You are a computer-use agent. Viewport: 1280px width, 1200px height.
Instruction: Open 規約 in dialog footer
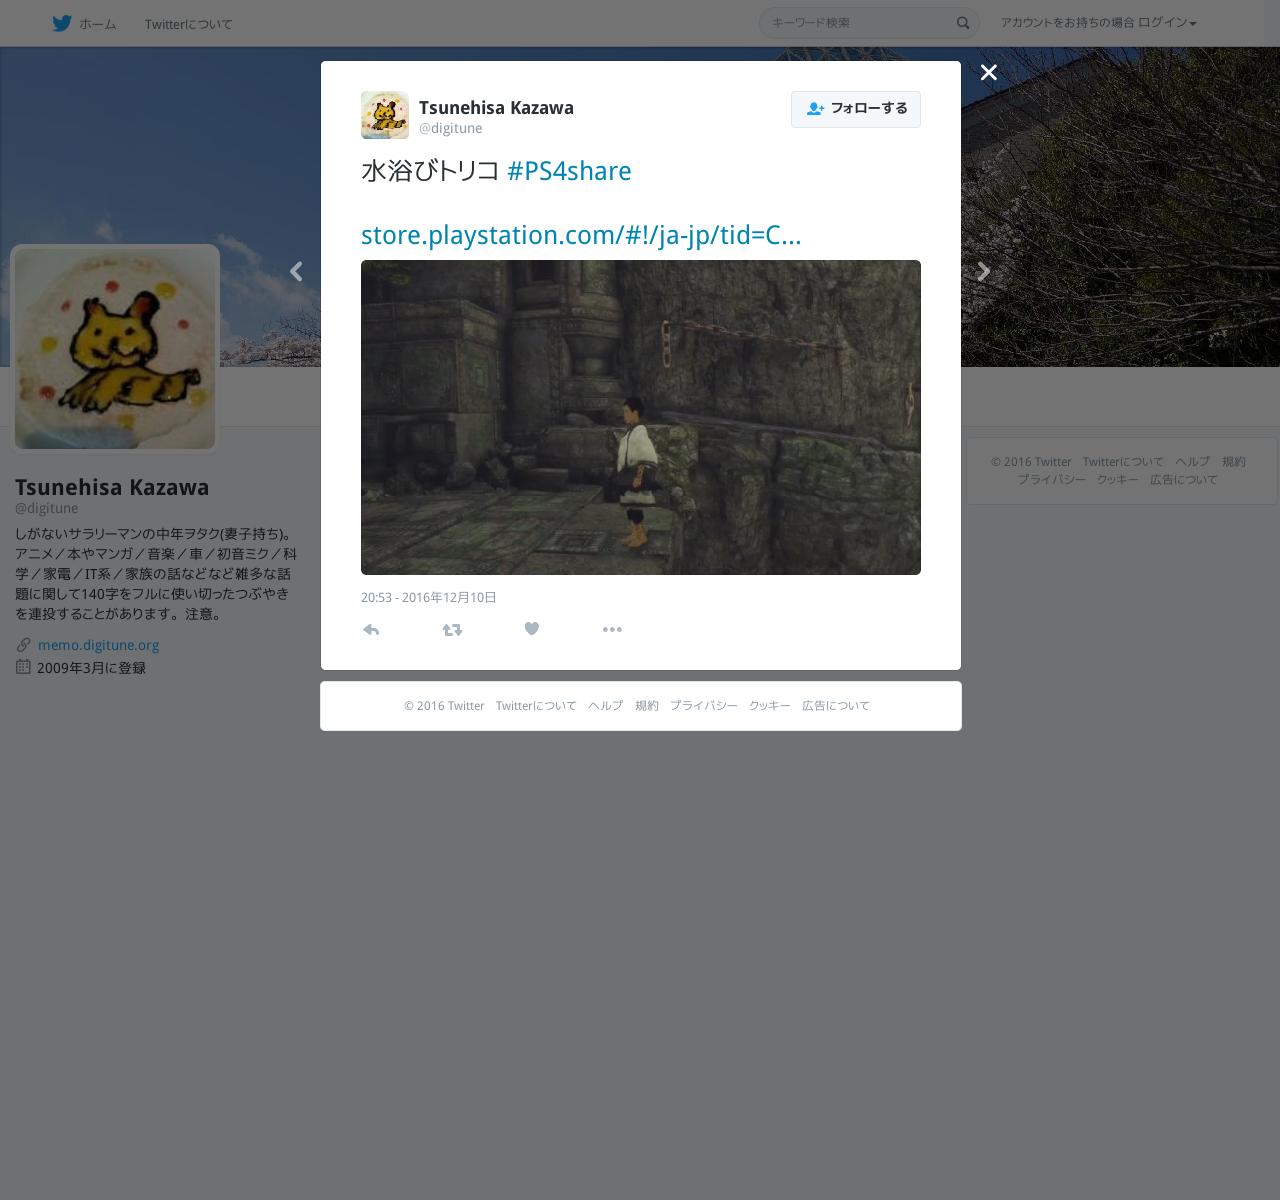tap(647, 705)
